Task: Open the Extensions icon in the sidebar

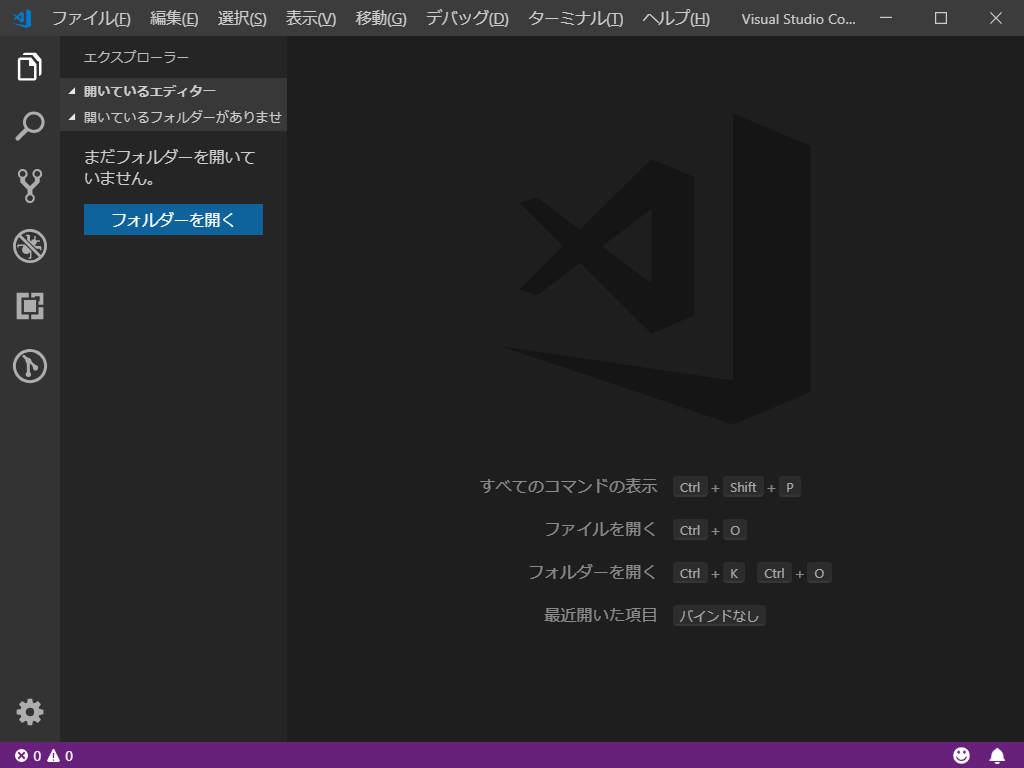Action: click(x=29, y=306)
